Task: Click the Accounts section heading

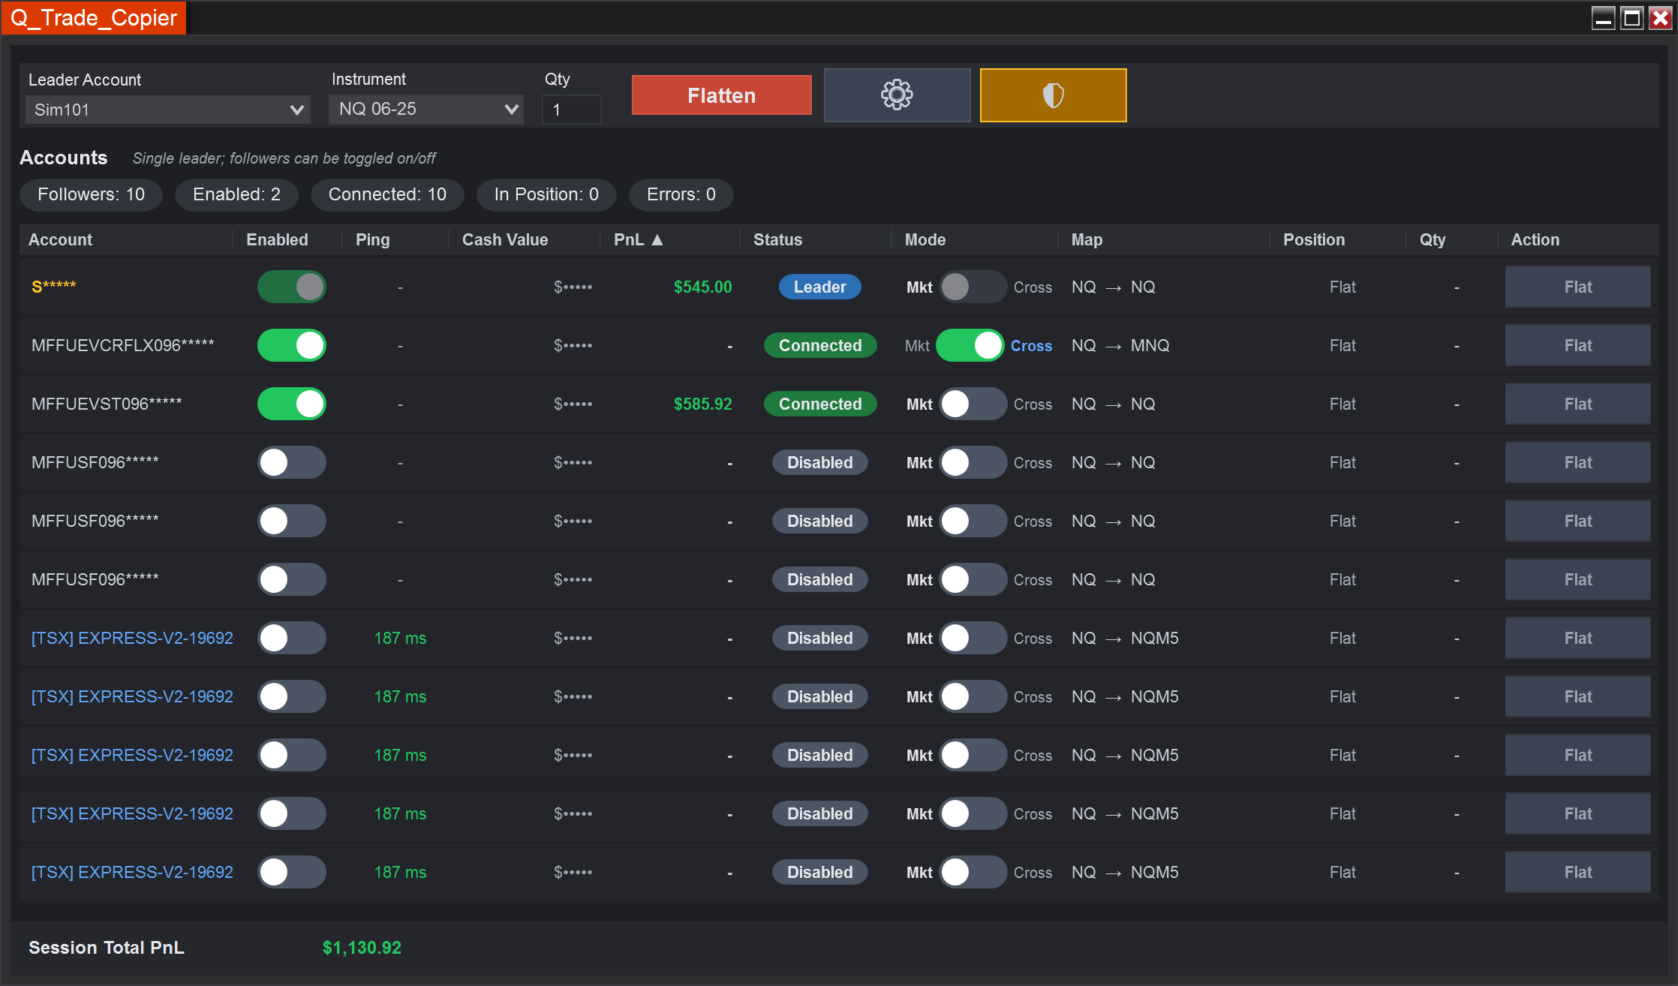Action: click(x=63, y=158)
